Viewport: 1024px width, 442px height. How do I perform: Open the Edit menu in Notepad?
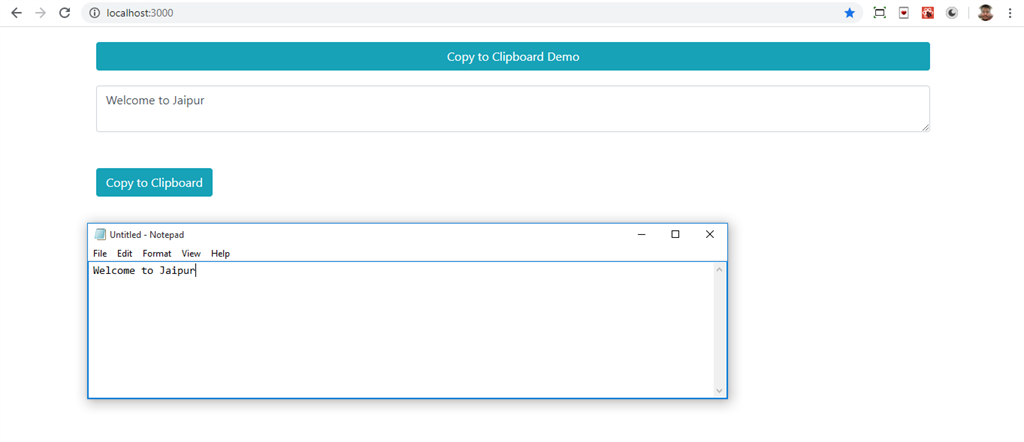tap(125, 253)
